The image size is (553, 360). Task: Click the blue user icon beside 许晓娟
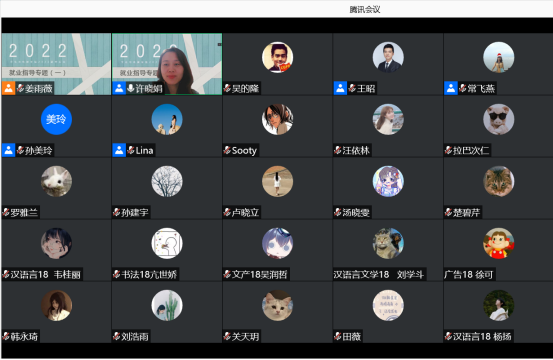119,88
